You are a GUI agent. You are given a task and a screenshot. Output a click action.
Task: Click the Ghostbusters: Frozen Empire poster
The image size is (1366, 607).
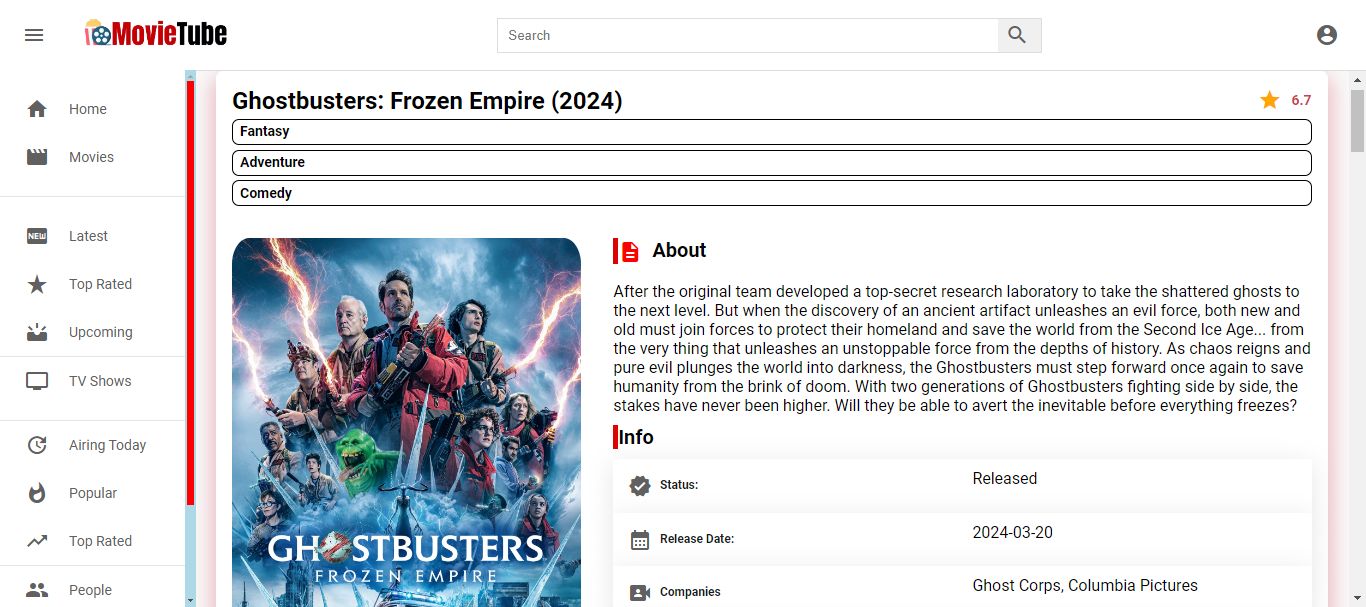click(406, 422)
